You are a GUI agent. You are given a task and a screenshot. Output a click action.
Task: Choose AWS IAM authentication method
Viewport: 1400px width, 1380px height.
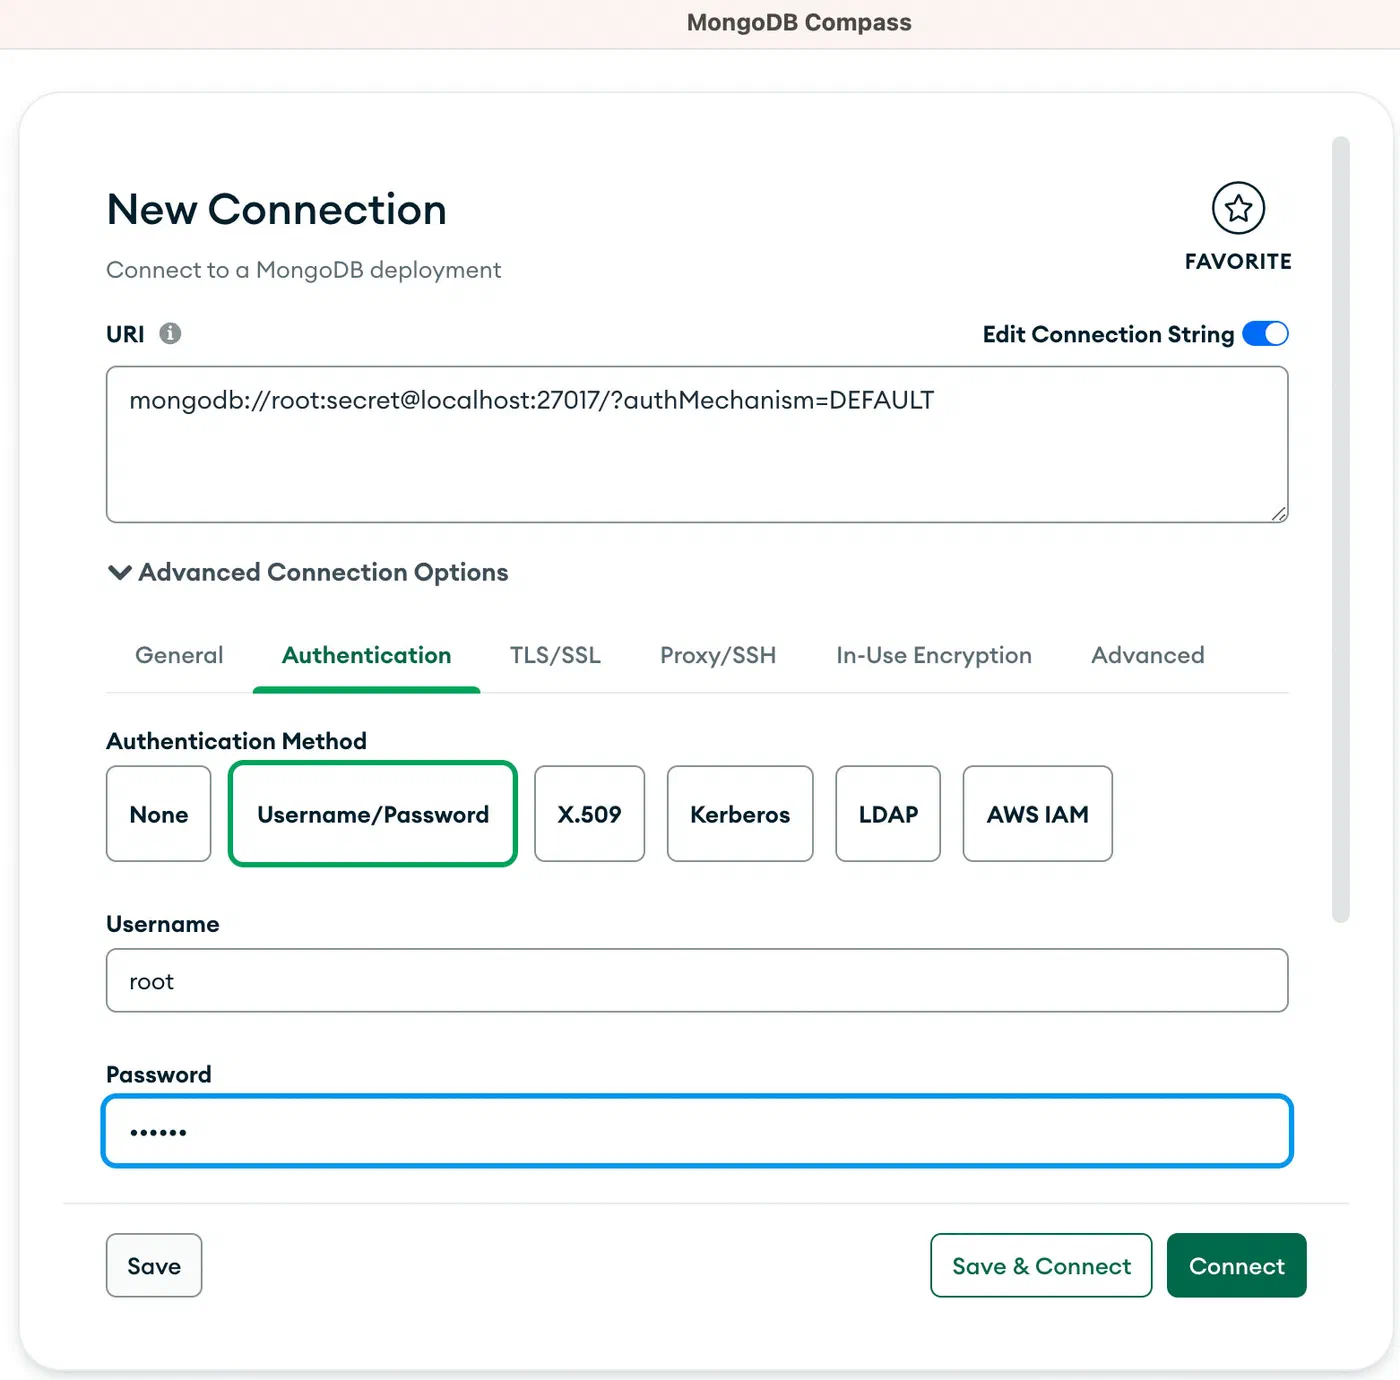click(x=1038, y=814)
